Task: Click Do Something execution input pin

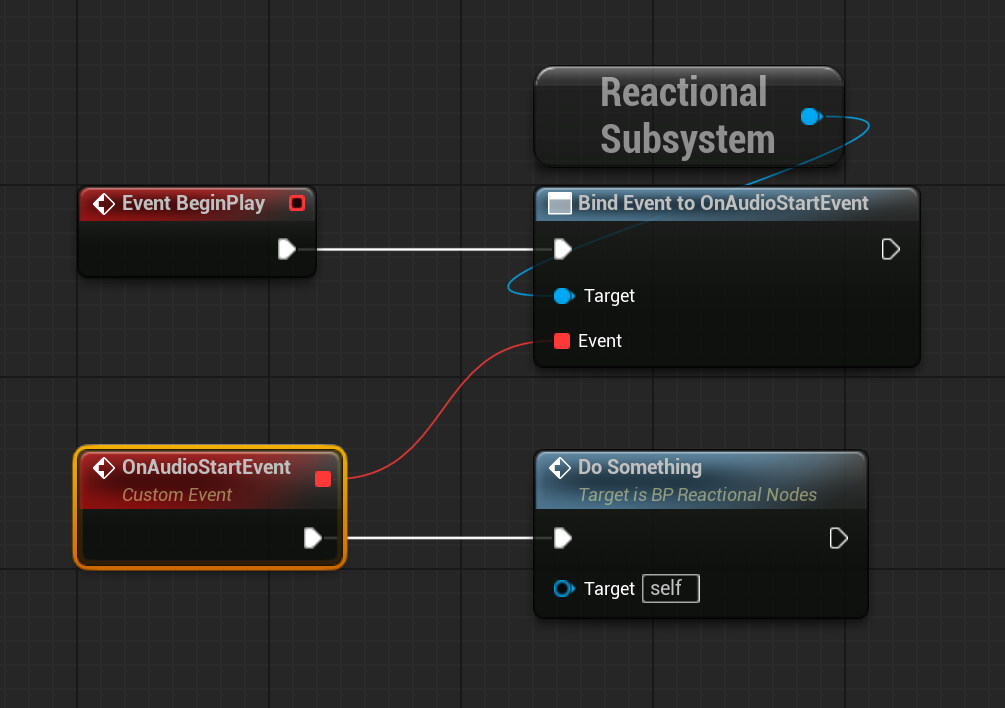Action: tap(563, 539)
